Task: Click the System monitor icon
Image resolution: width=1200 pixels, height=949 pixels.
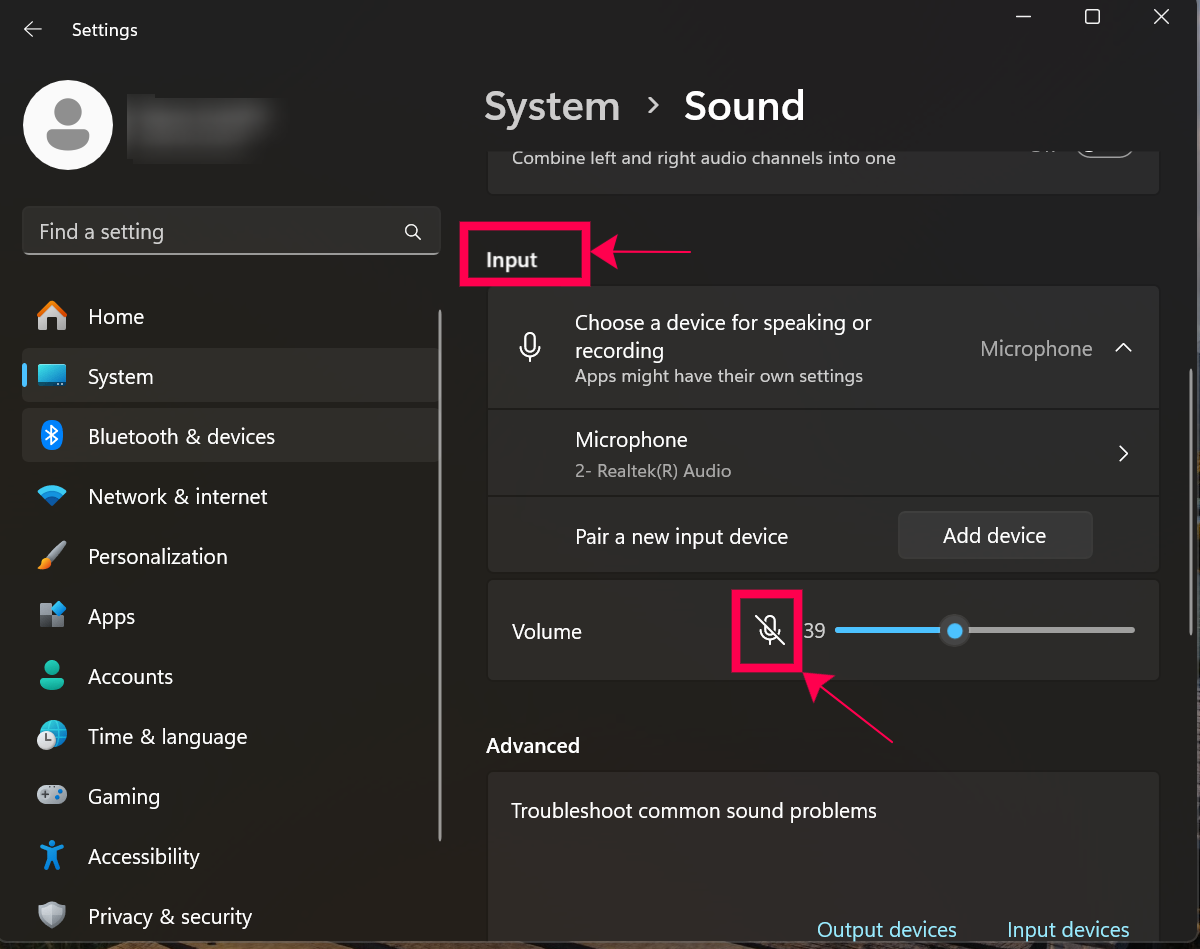Action: [52, 376]
